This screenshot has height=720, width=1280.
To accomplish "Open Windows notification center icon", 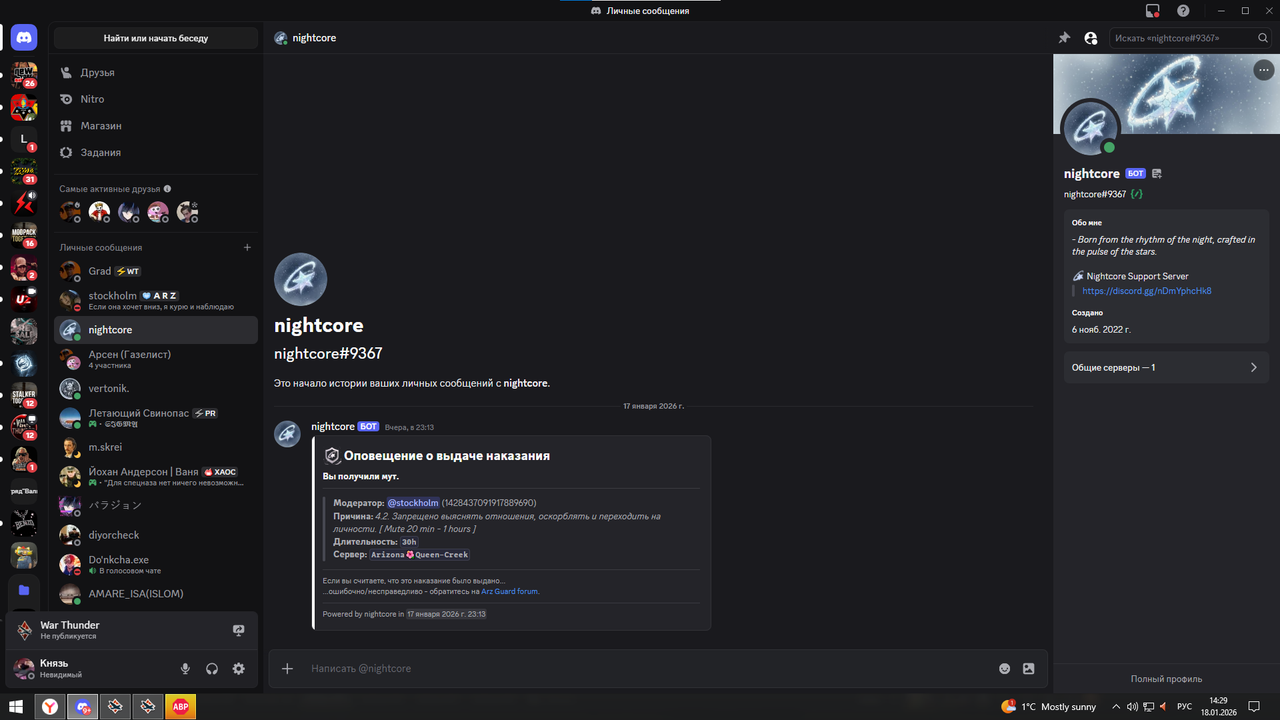I will 1254,707.
